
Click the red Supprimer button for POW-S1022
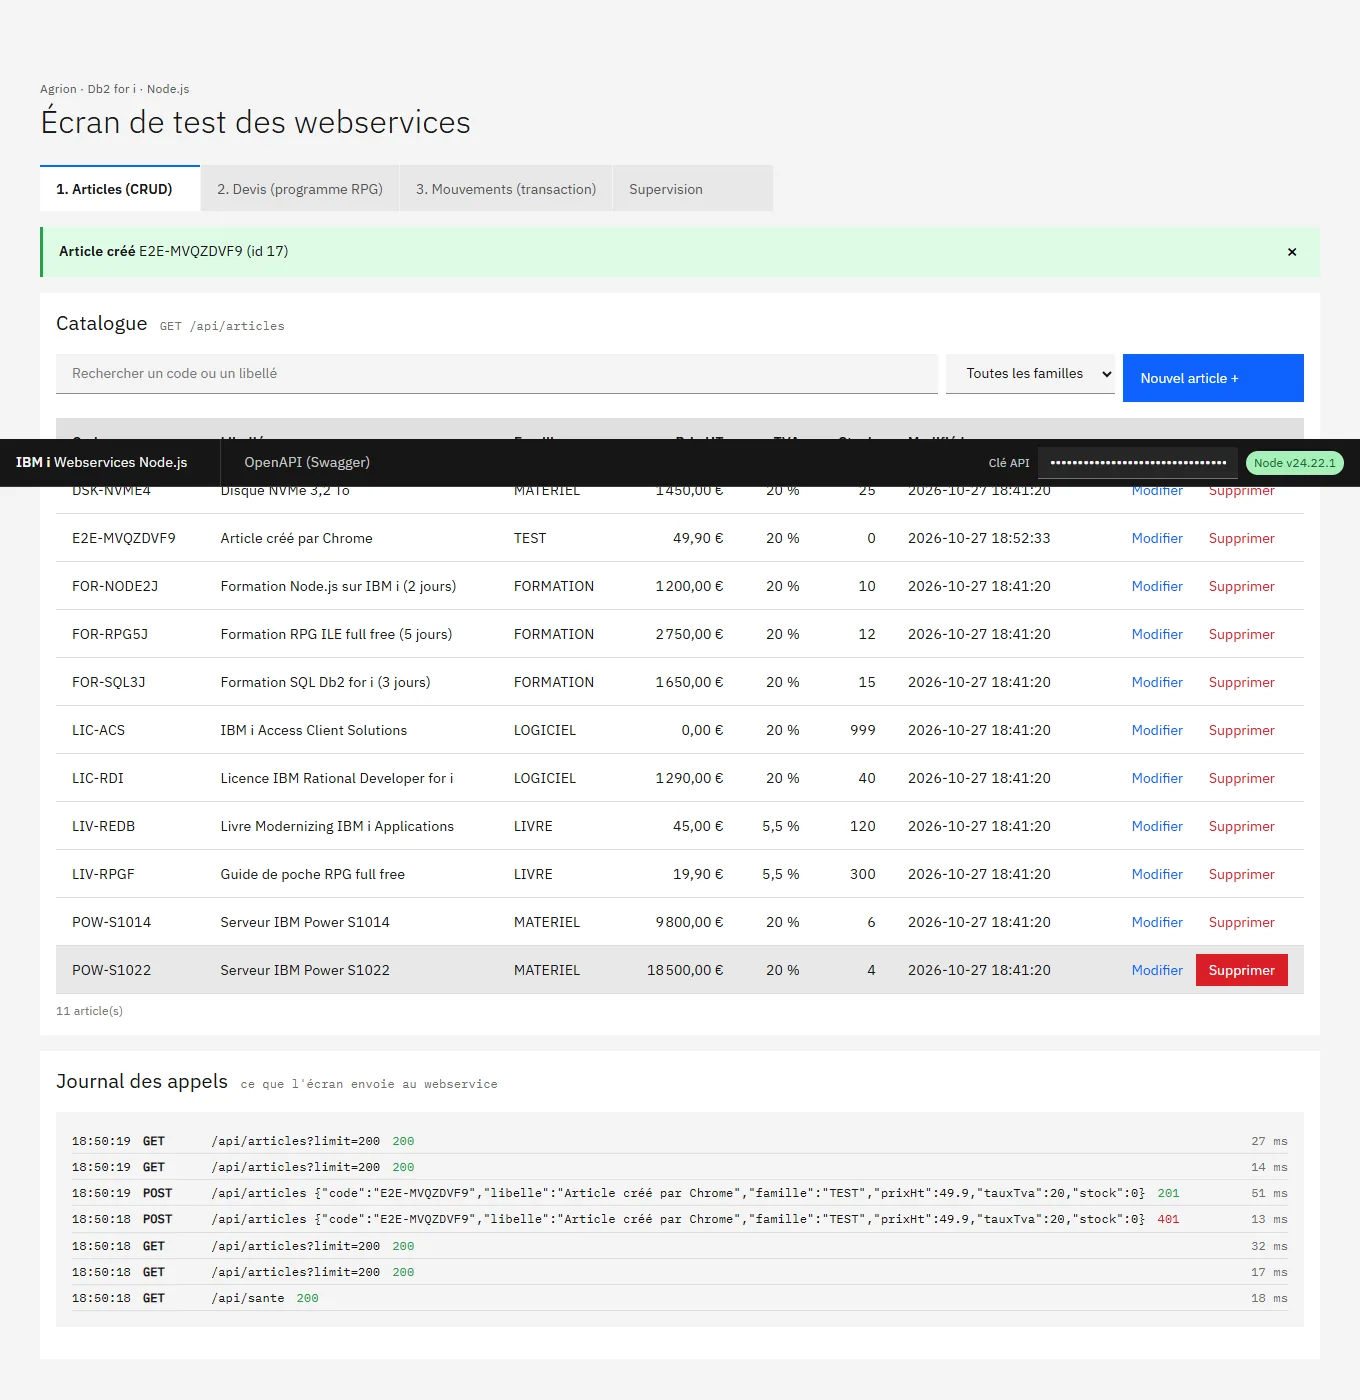click(x=1241, y=970)
